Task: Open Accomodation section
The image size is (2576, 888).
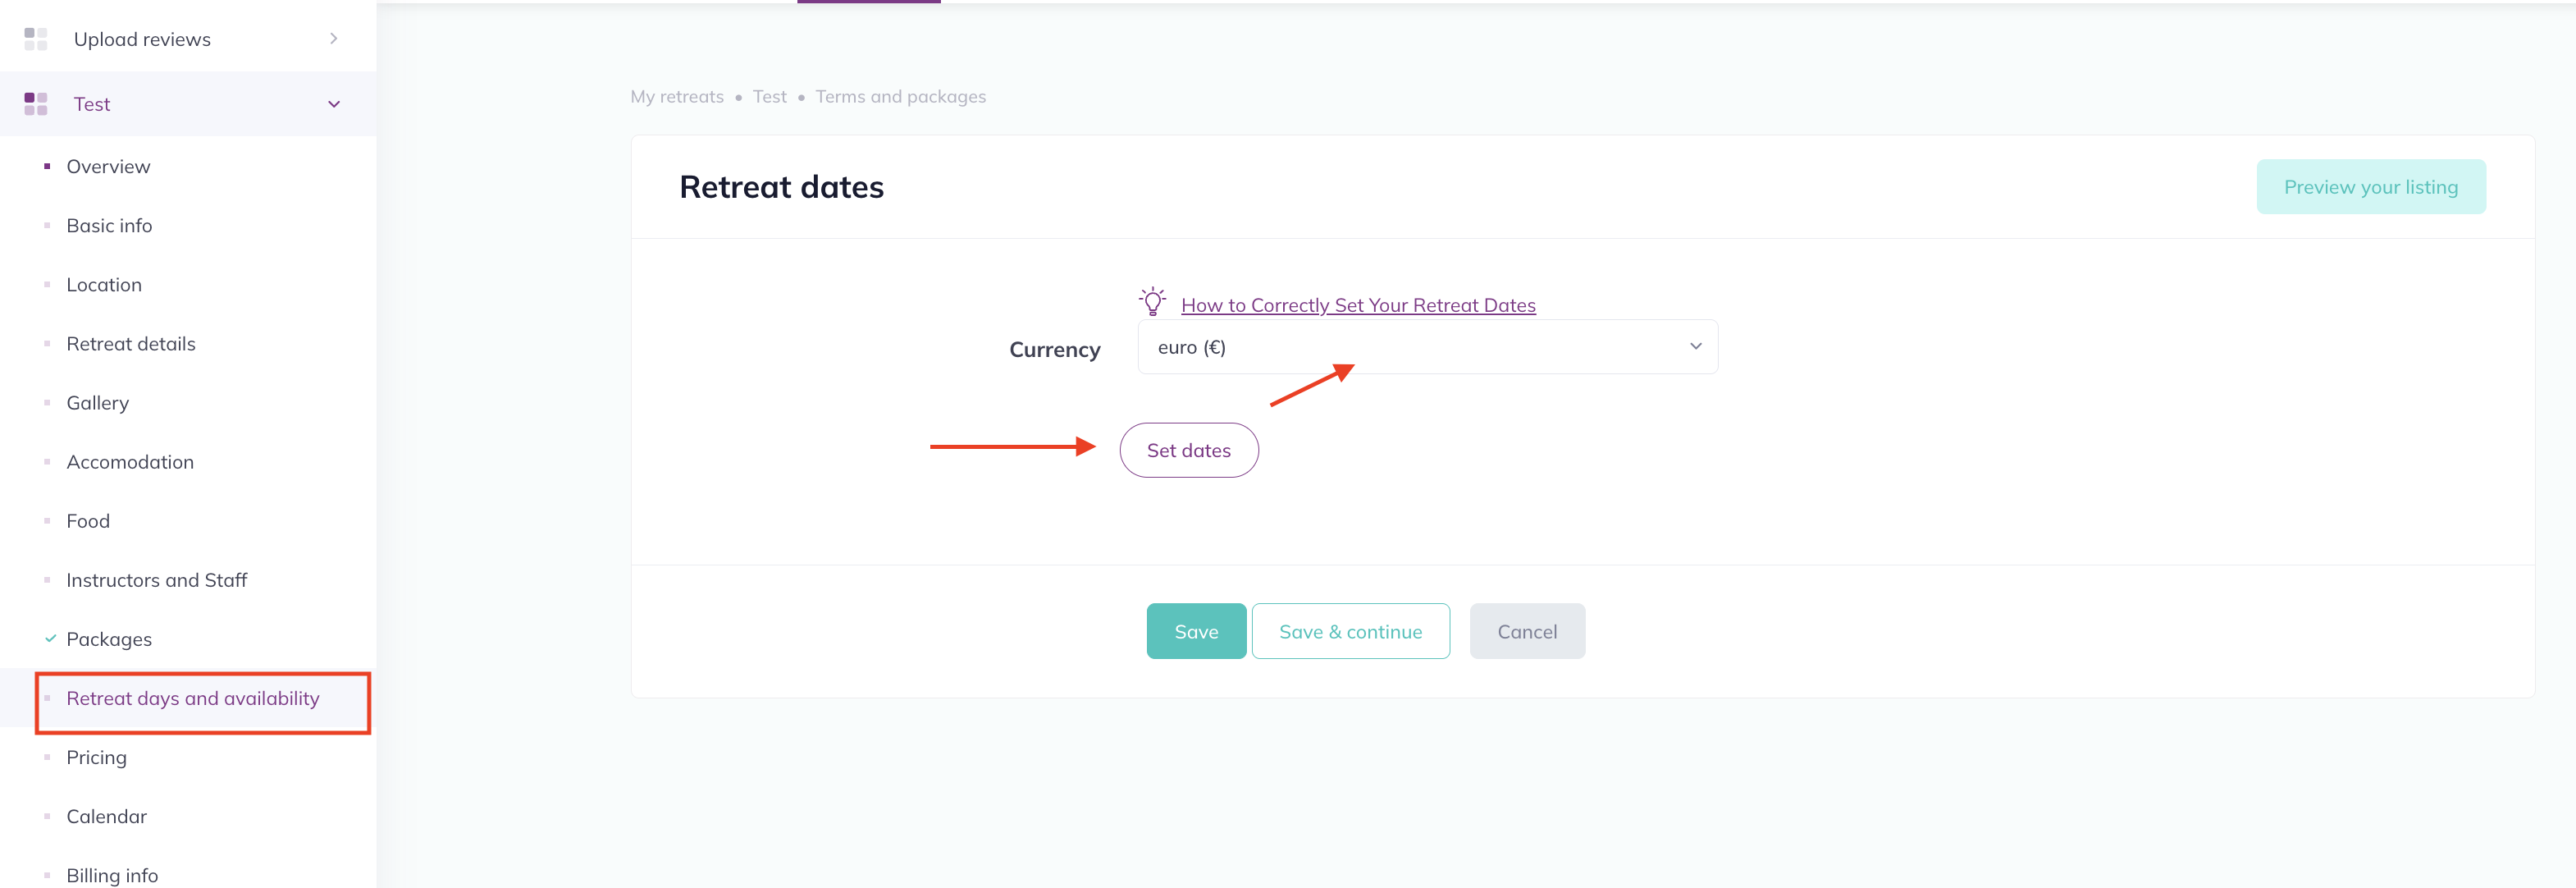Action: click(x=130, y=462)
